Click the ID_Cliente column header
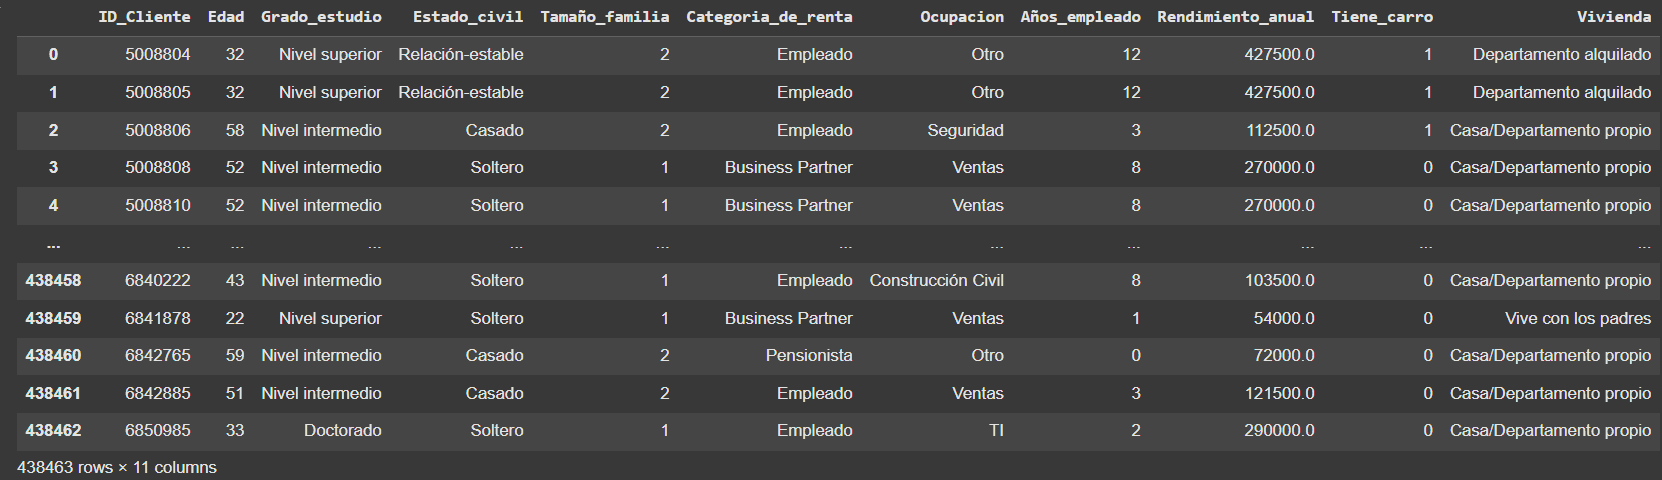This screenshot has height=480, width=1662. 144,17
